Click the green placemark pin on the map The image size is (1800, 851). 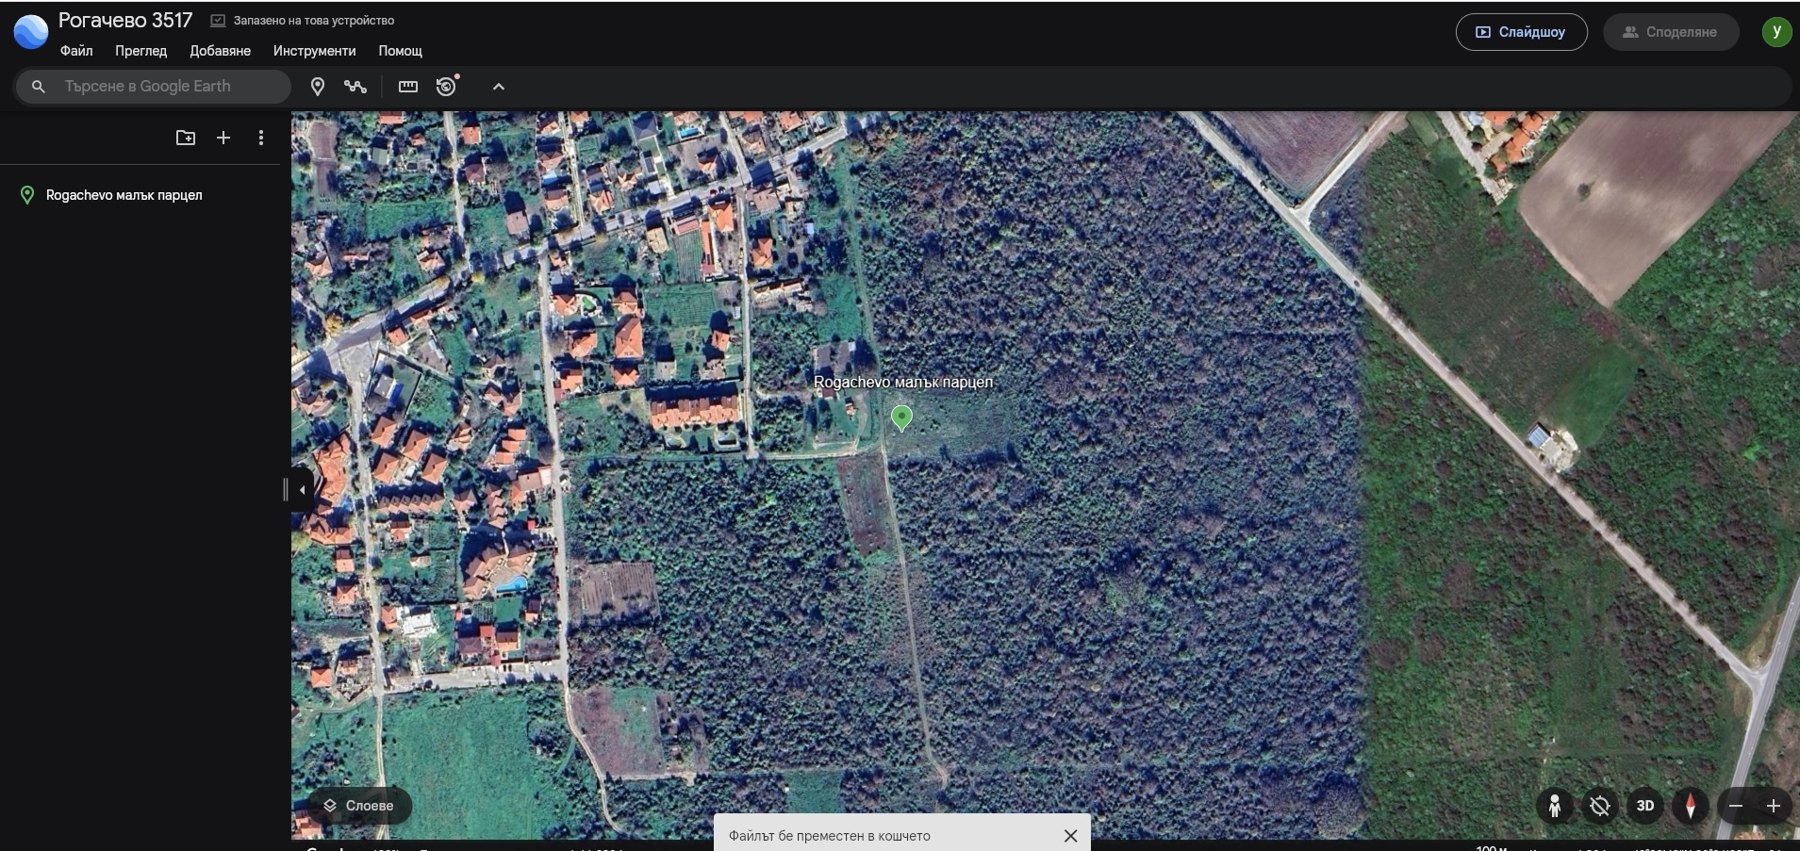coord(902,418)
